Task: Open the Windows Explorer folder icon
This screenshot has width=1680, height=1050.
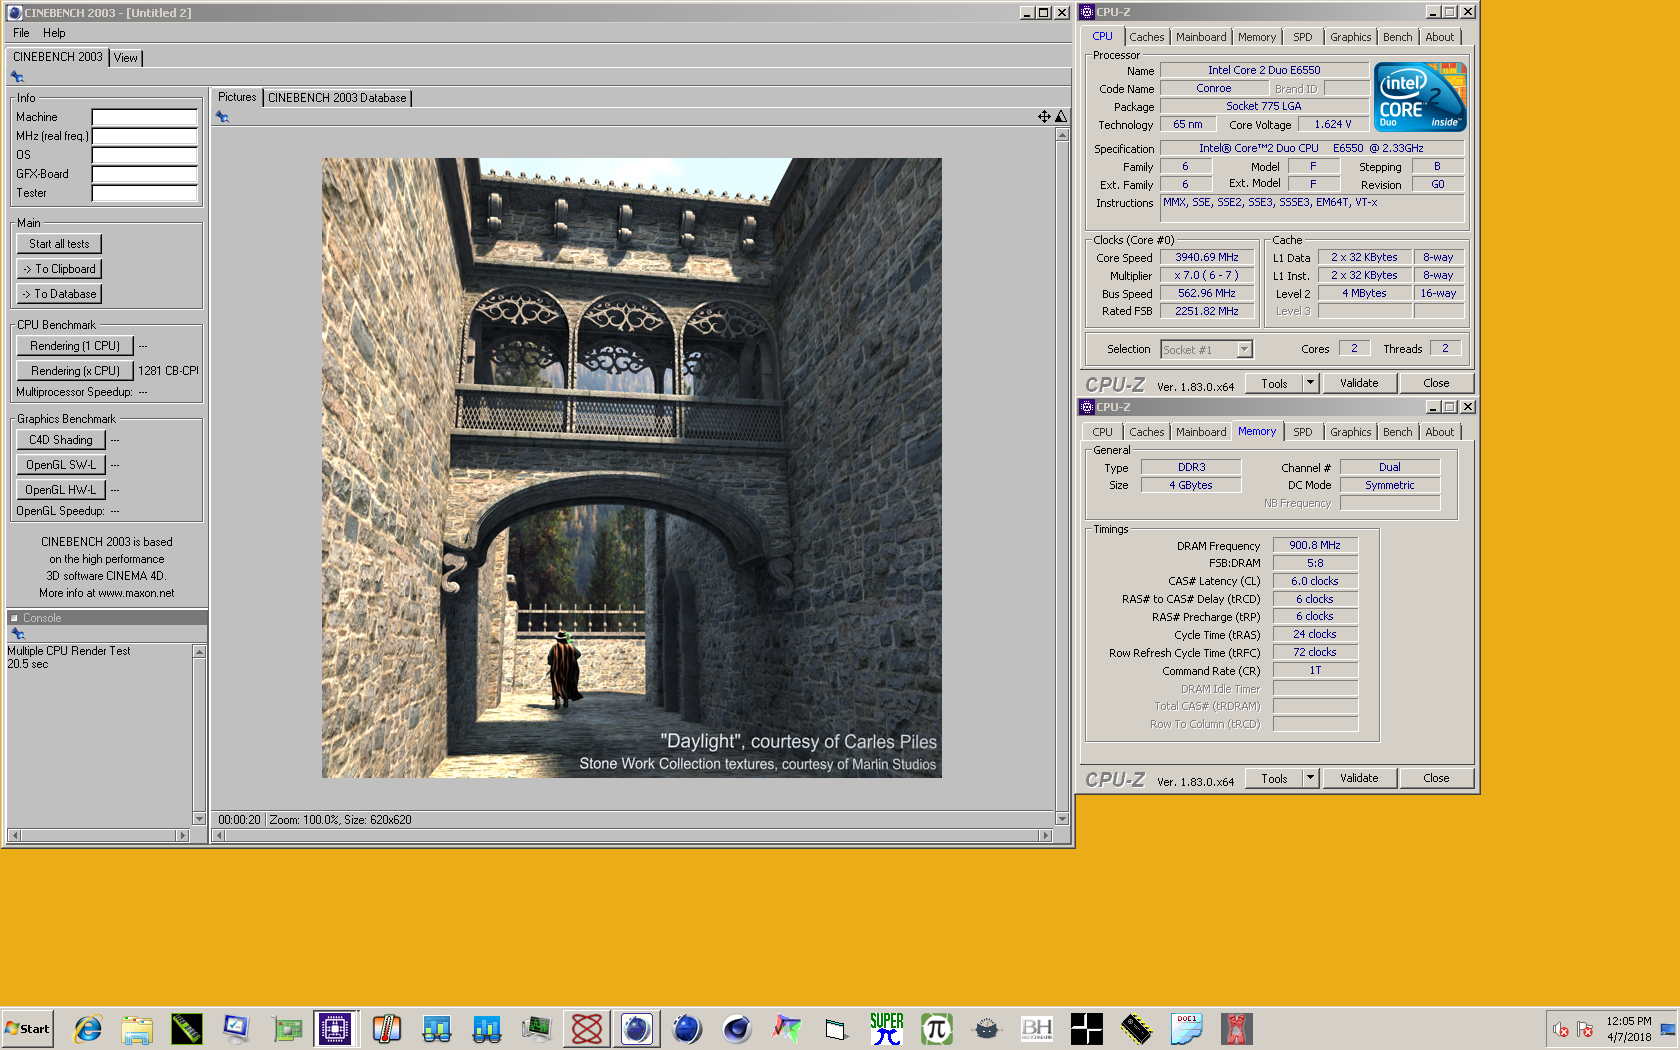Action: pyautogui.click(x=137, y=1028)
